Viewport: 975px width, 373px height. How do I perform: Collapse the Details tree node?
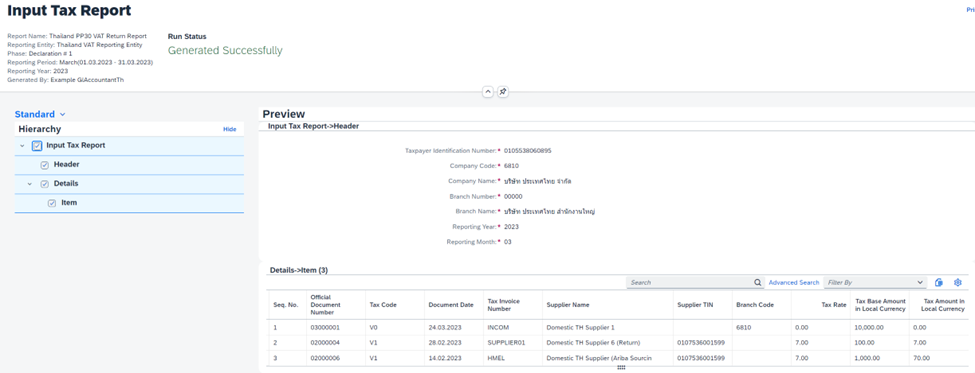[30, 184]
